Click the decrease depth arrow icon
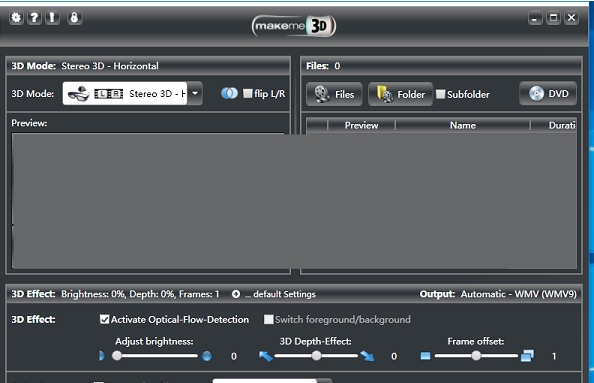594x383 pixels. tap(266, 356)
